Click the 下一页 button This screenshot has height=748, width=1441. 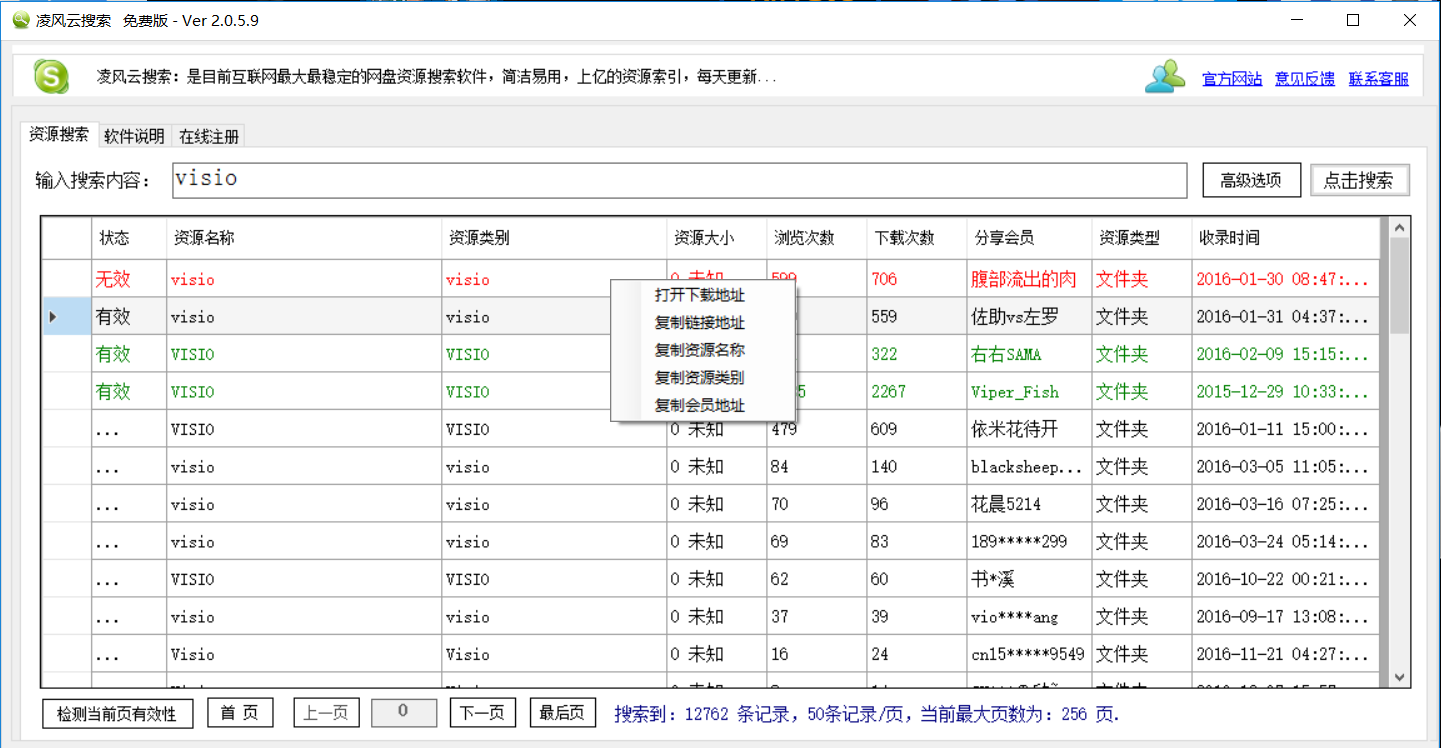483,713
